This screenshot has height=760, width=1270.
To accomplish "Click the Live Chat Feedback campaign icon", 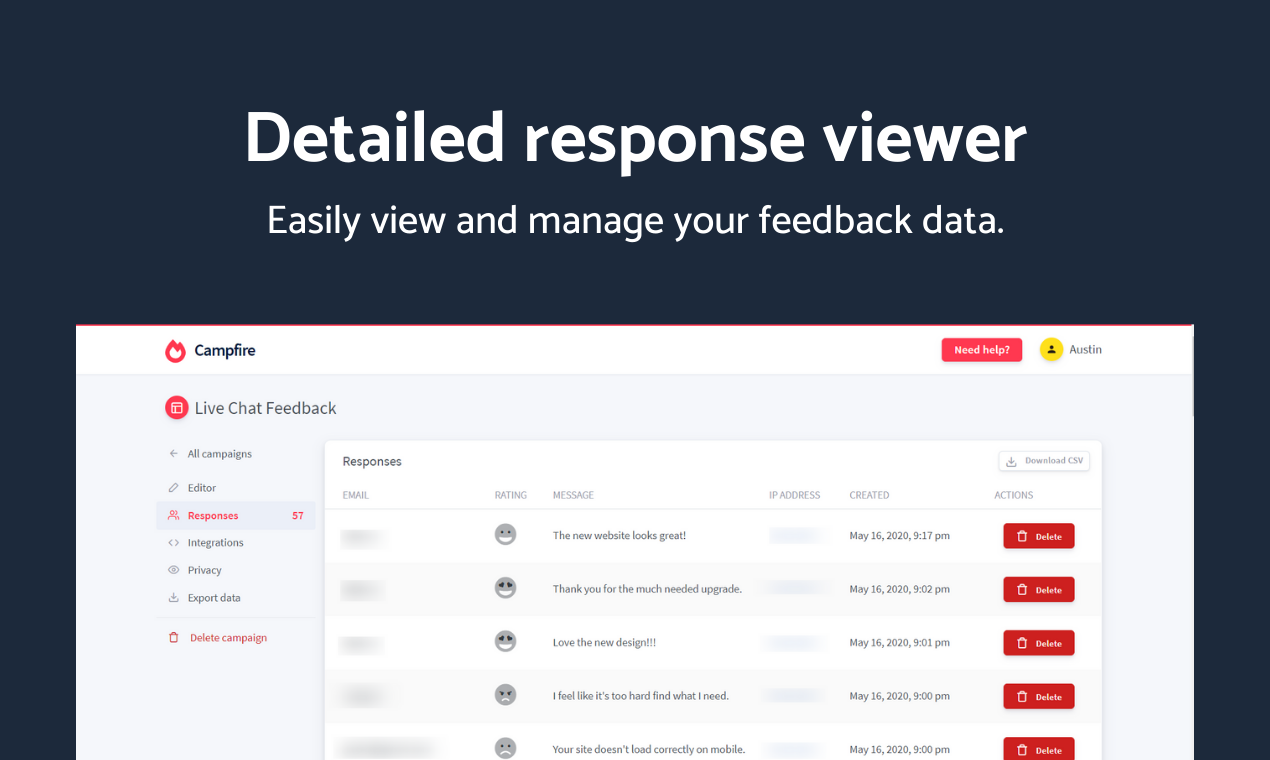I will 177,408.
